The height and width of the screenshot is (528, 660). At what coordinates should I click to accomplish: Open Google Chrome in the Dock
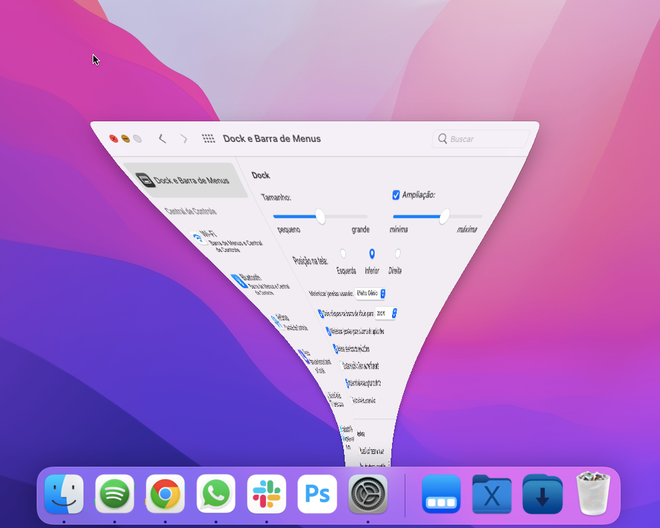(165, 494)
